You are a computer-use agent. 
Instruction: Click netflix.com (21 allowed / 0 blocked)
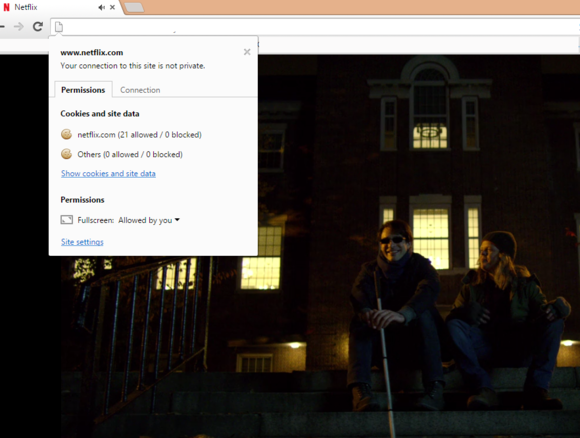[139, 135]
